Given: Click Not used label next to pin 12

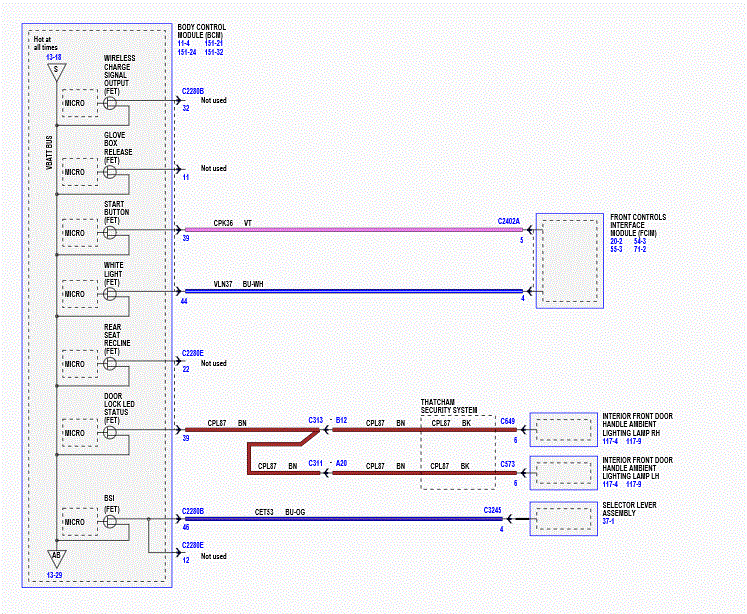Looking at the screenshot, I should tap(213, 556).
